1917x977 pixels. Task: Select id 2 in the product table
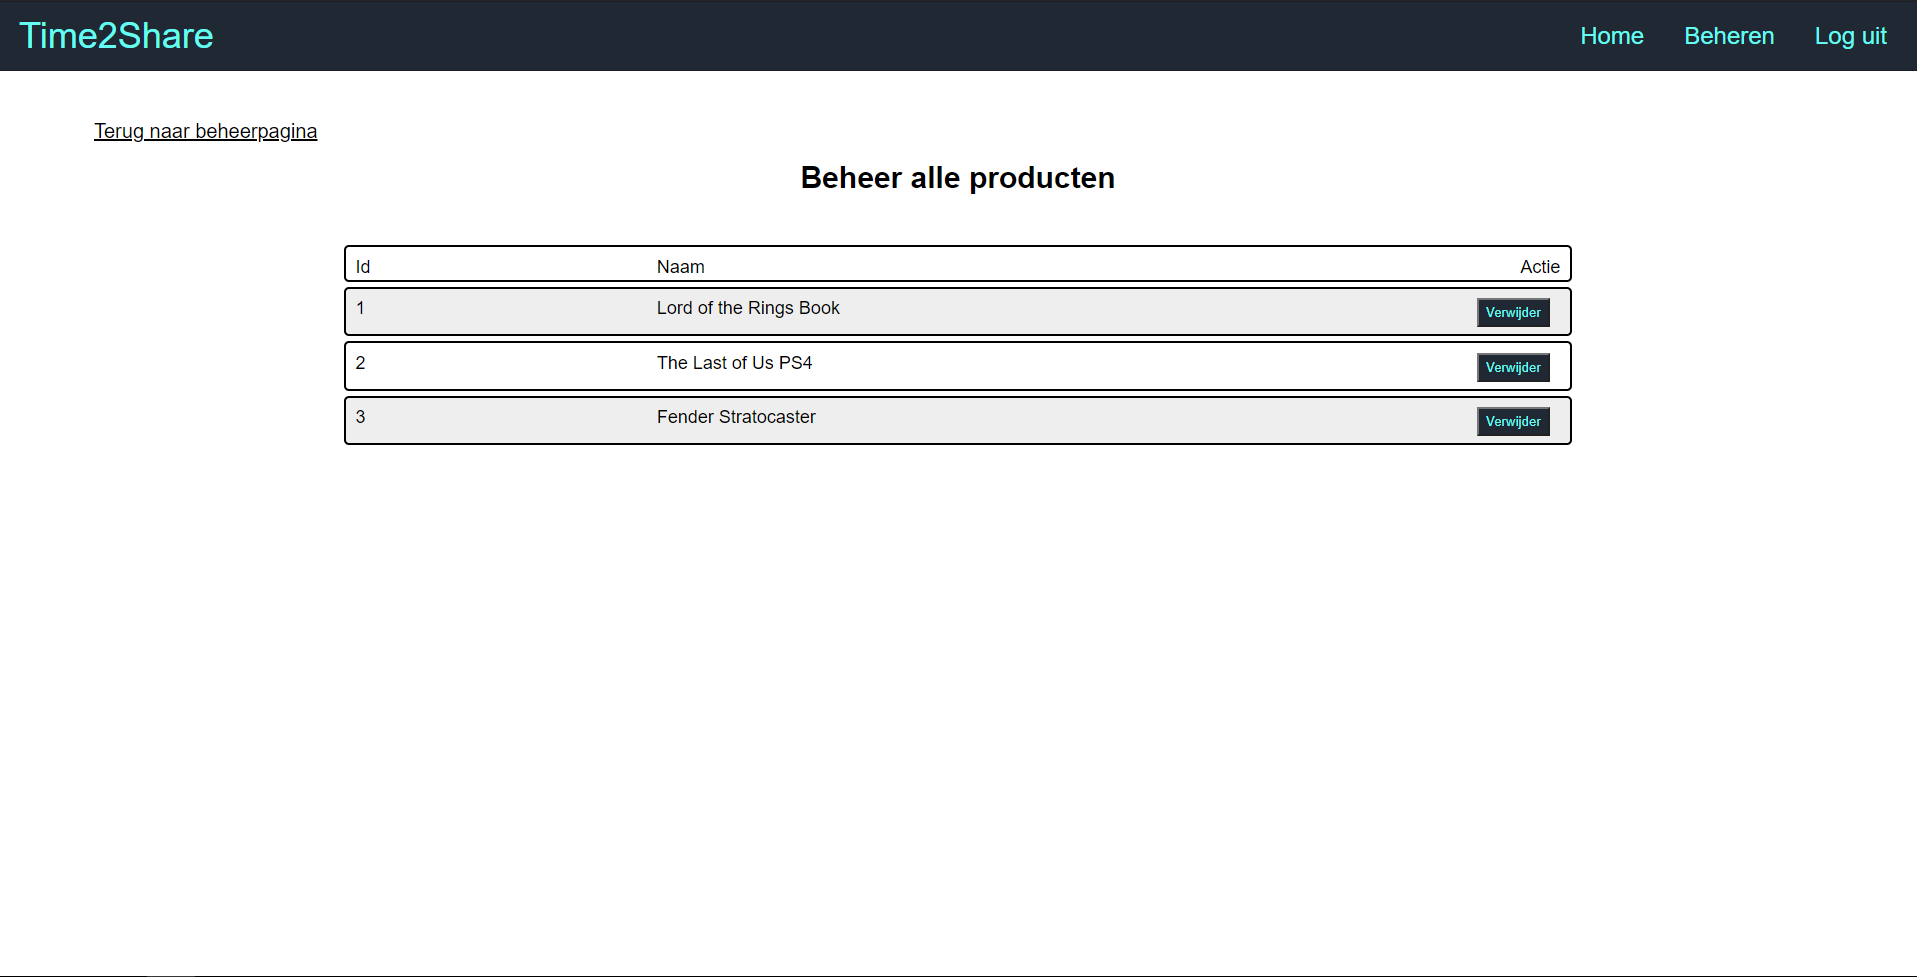(x=360, y=363)
